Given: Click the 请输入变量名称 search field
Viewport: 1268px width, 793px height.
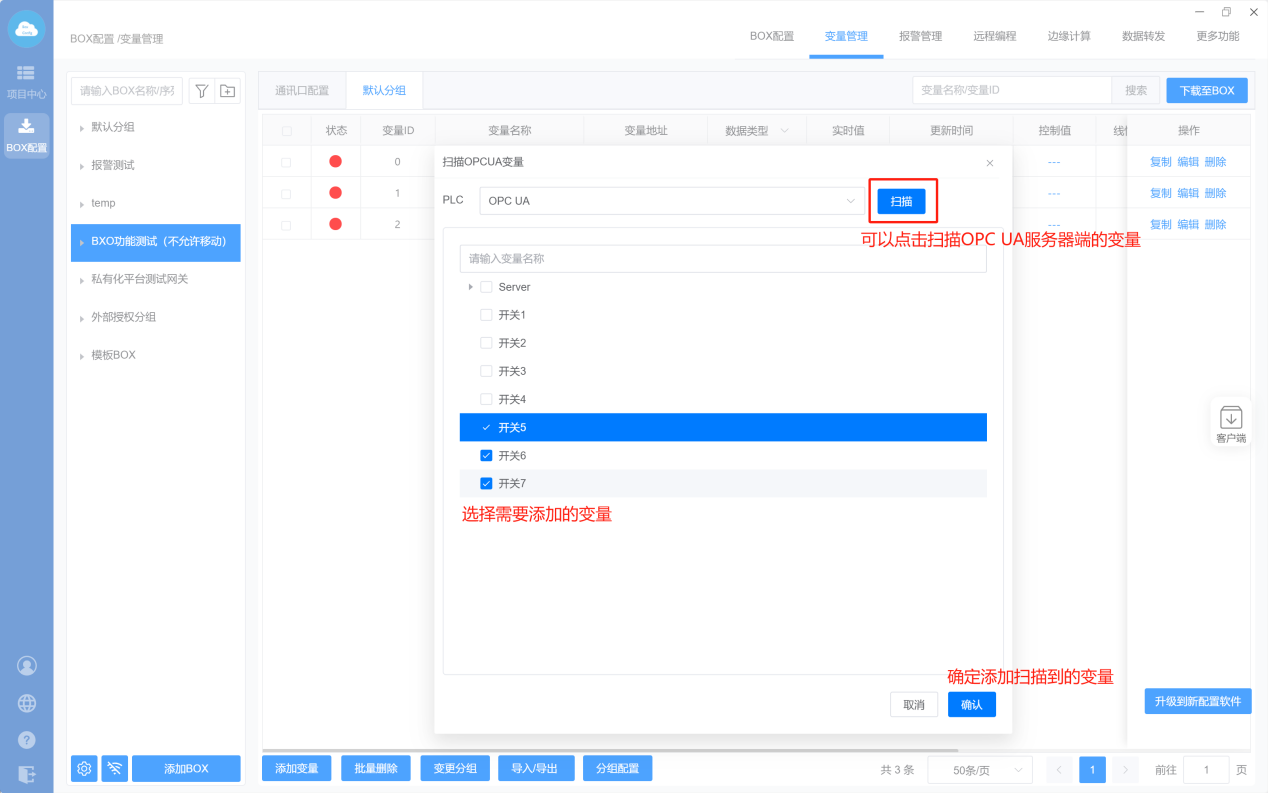Looking at the screenshot, I should click(722, 259).
